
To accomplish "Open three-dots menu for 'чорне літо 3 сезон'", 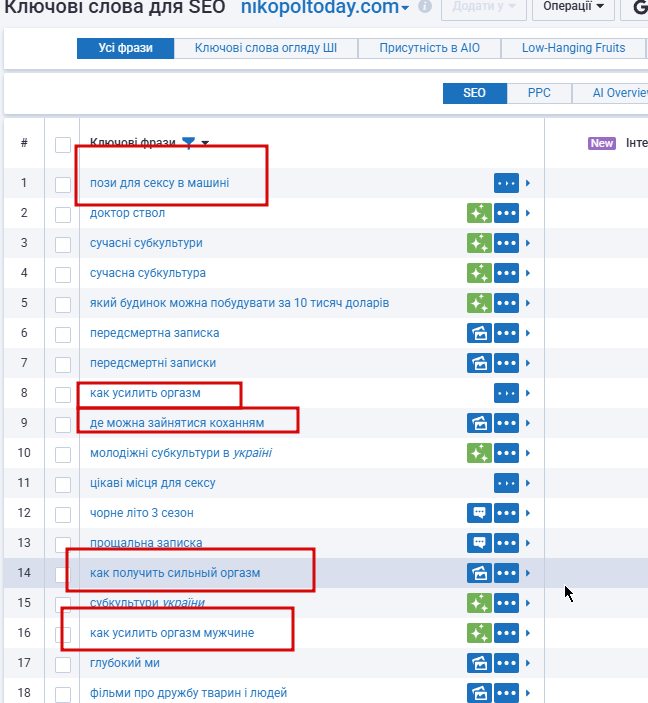I will click(x=506, y=513).
